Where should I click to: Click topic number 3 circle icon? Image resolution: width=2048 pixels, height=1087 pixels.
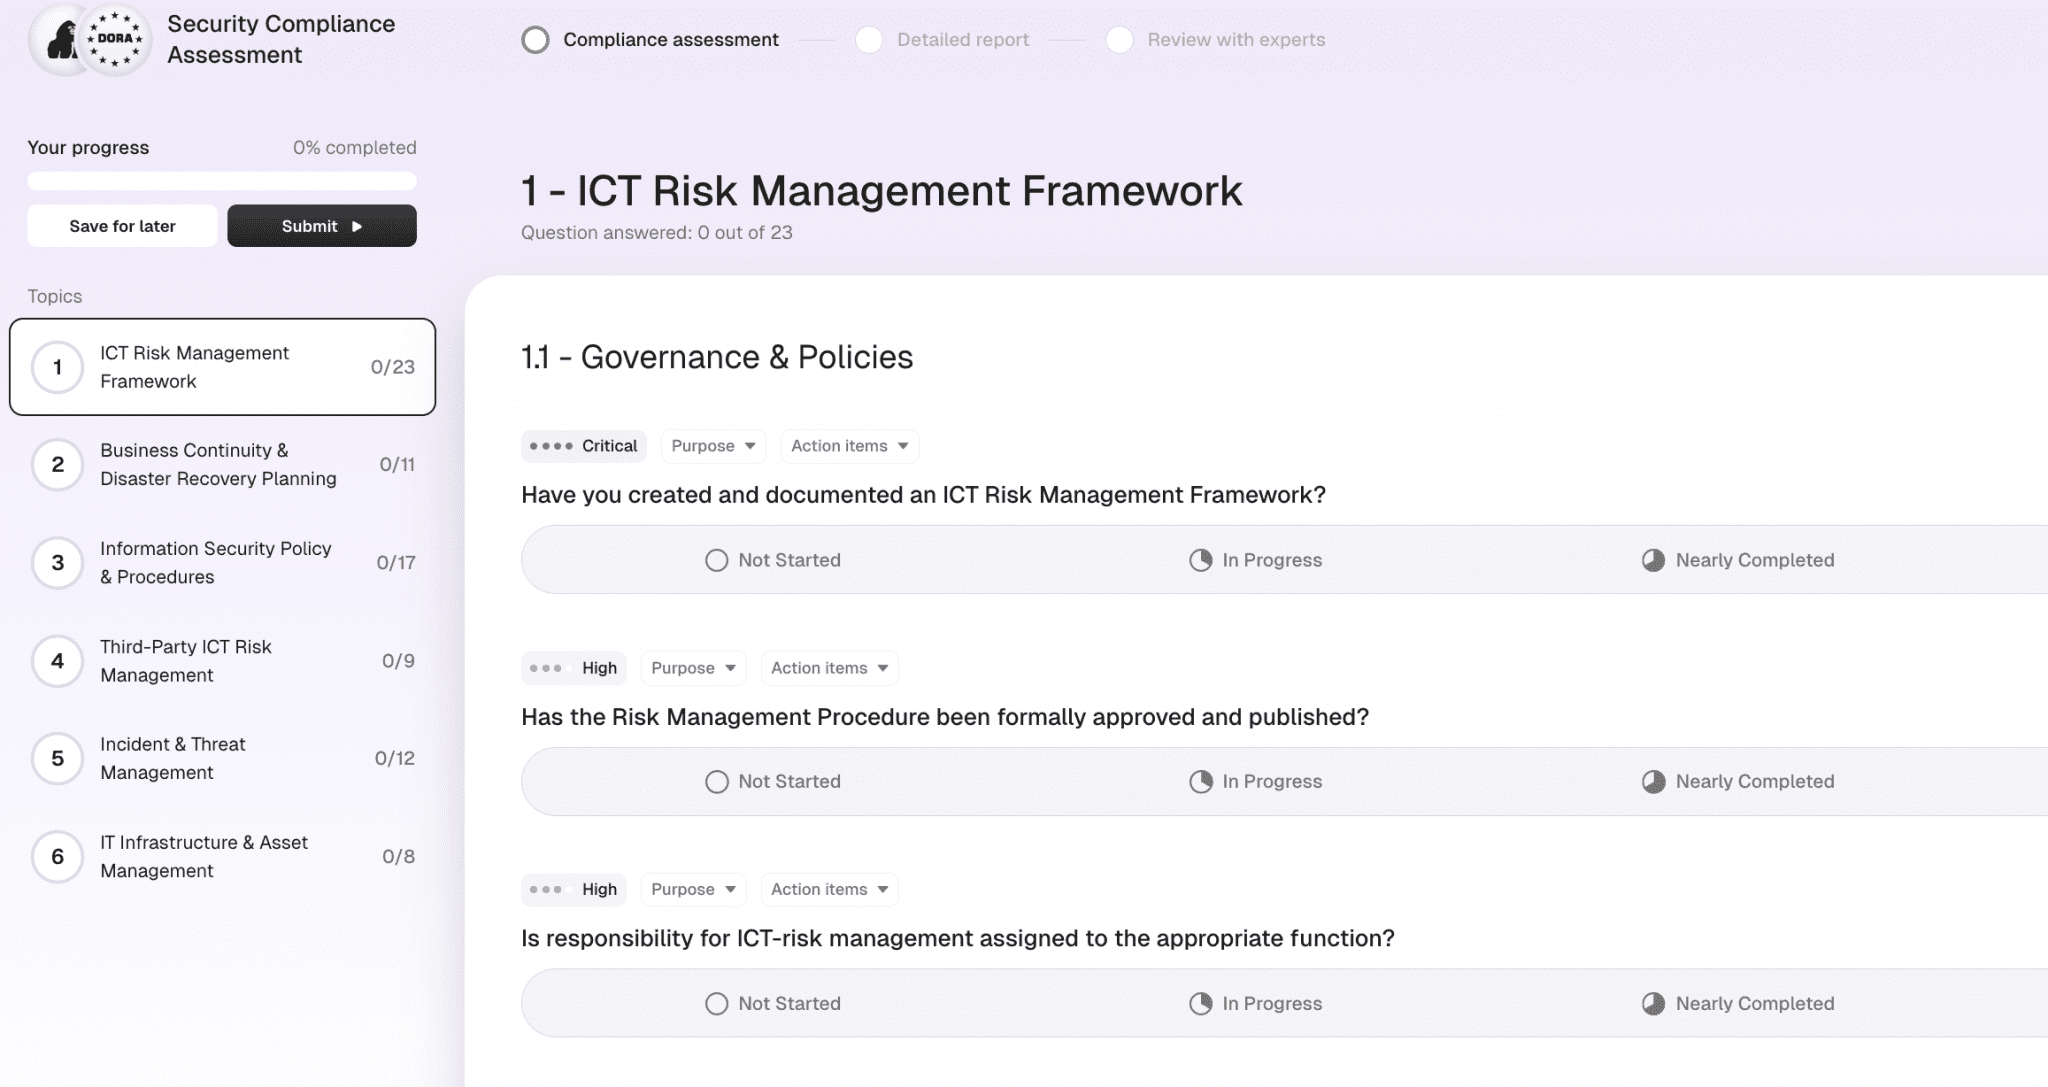(57, 563)
